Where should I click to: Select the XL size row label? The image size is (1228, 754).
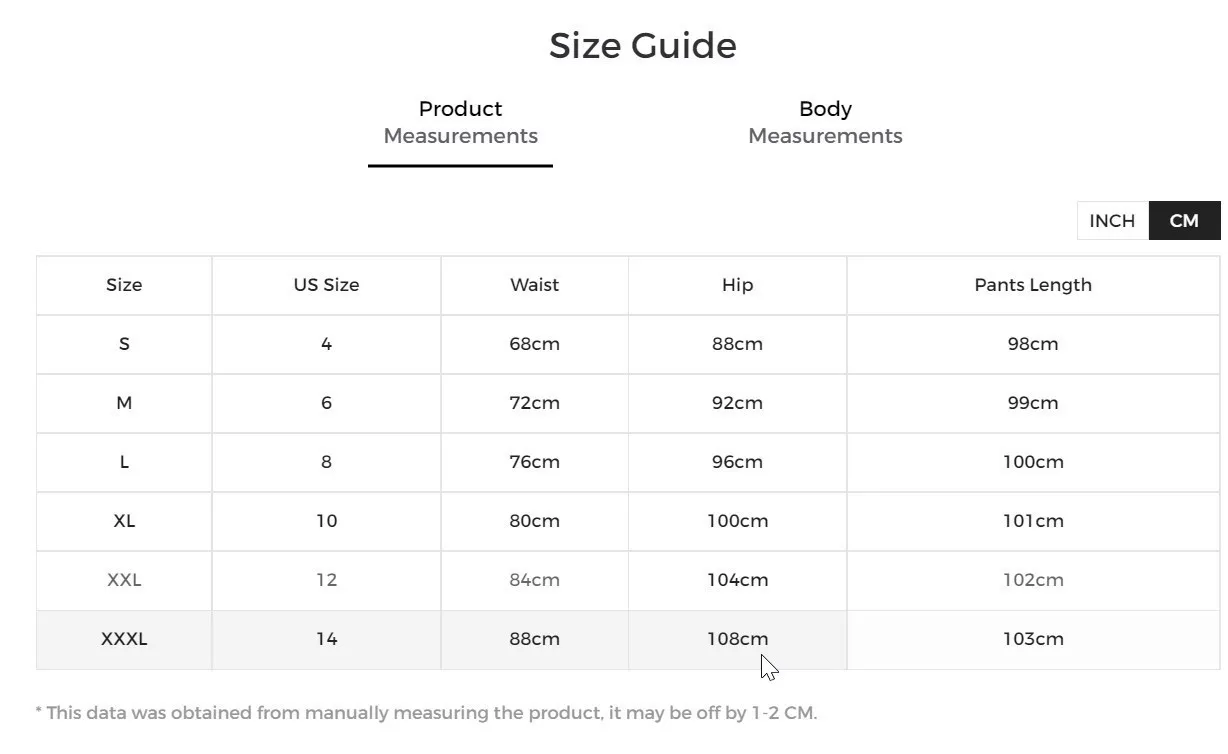pos(124,521)
